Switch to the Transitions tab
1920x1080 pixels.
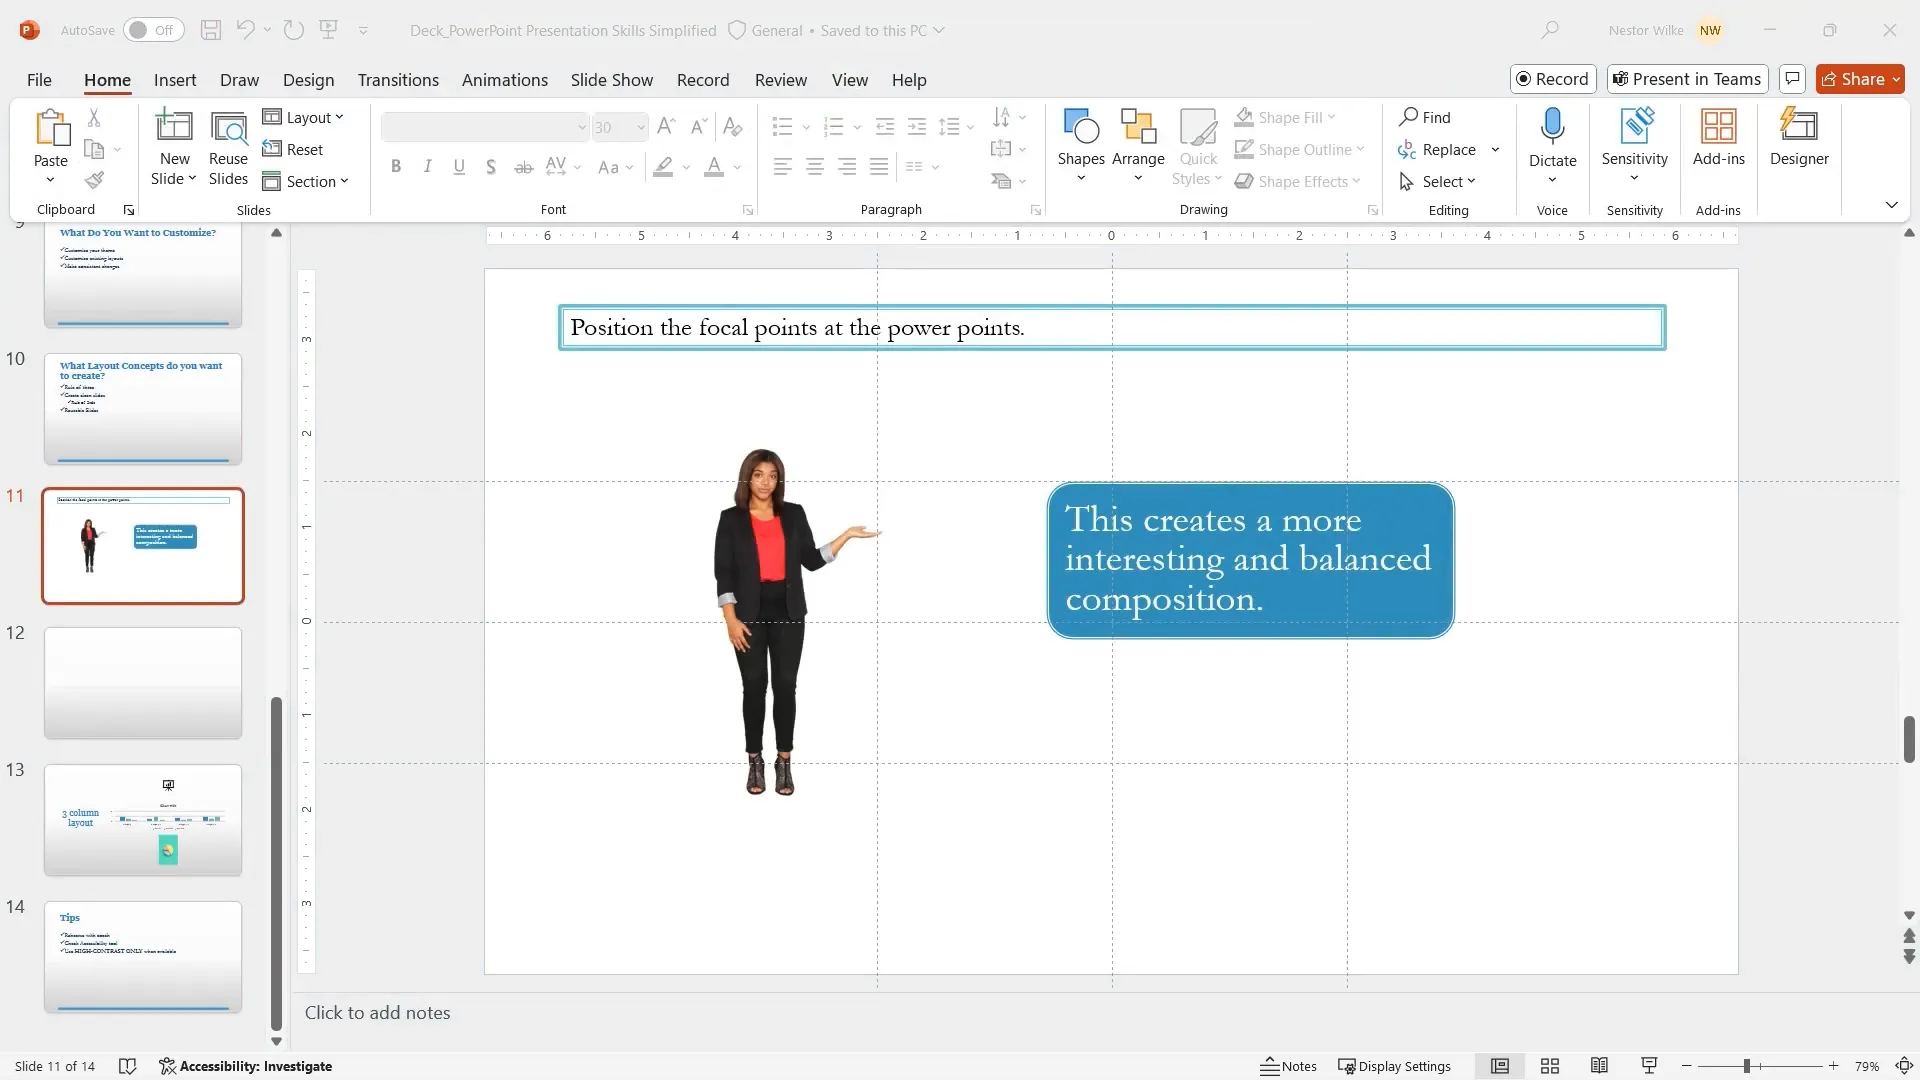coord(398,80)
